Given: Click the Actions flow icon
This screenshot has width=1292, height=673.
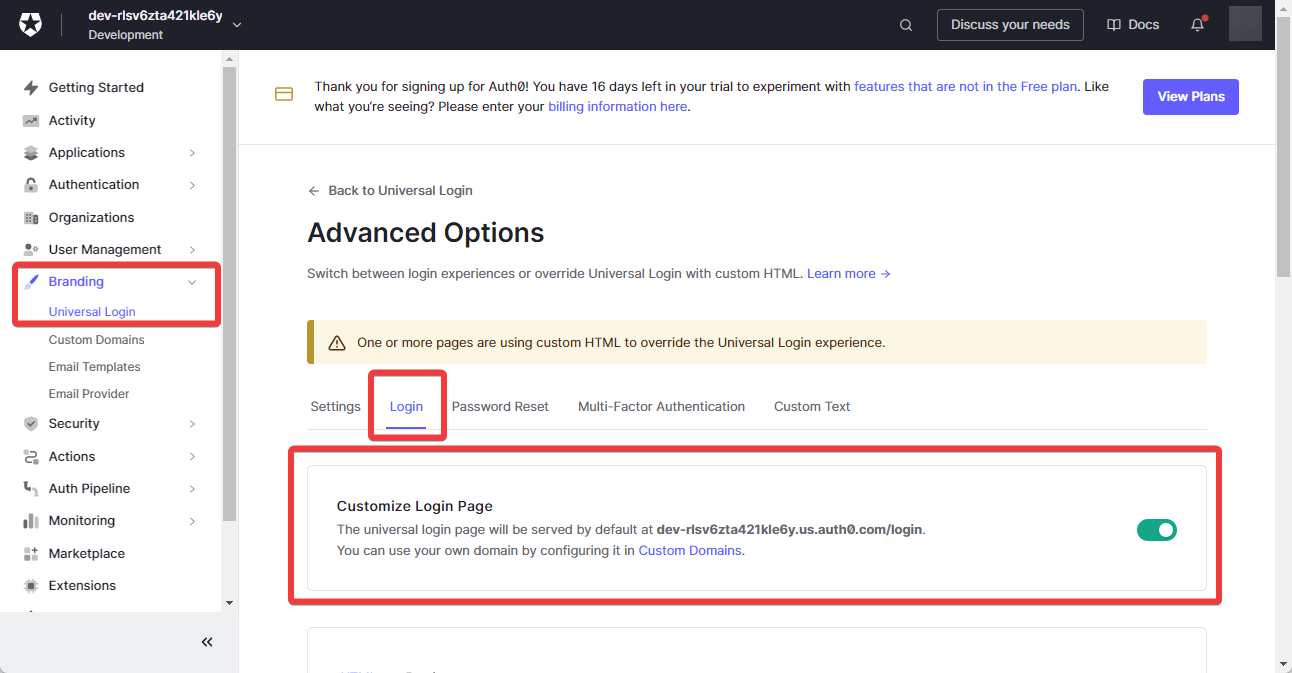Looking at the screenshot, I should pos(31,457).
